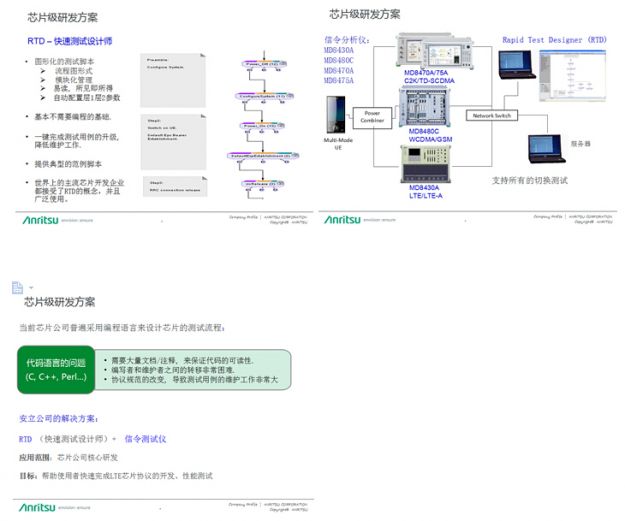The height and width of the screenshot is (521, 625).
Task: Click MD8430A in the signaling analyzer list
Action: pyautogui.click(x=339, y=50)
